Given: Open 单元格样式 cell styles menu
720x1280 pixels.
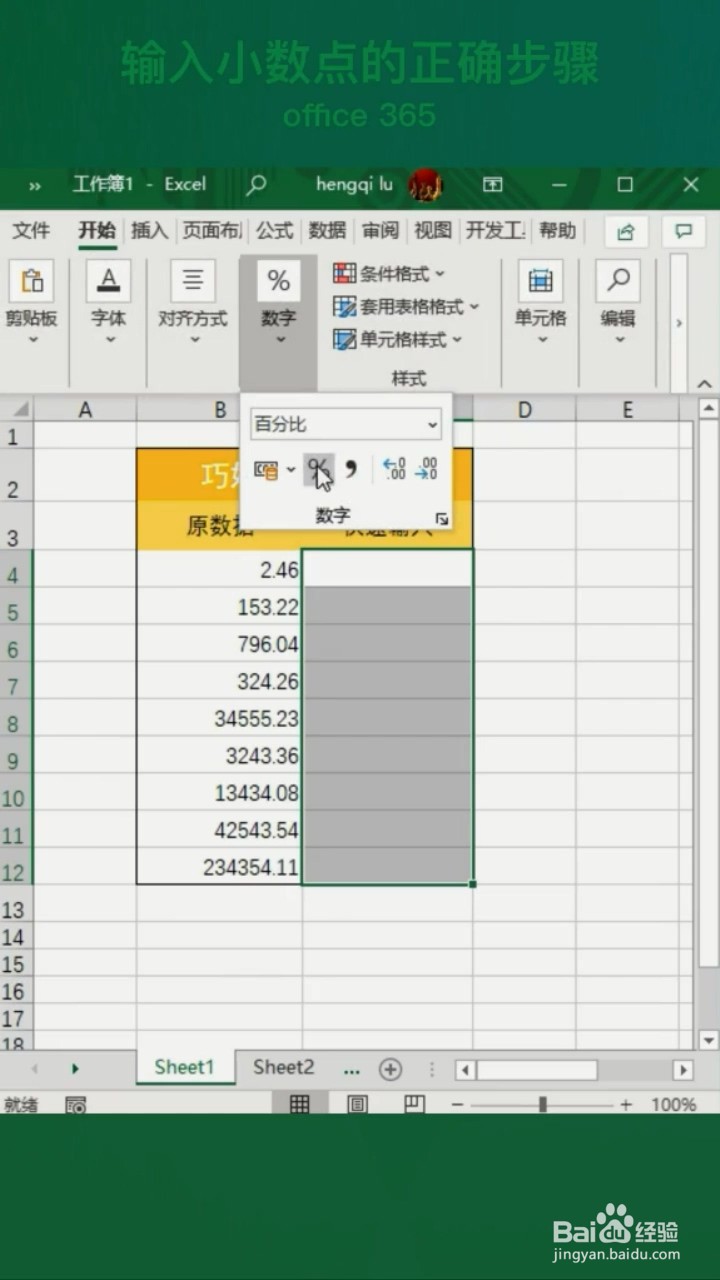Looking at the screenshot, I should point(398,340).
